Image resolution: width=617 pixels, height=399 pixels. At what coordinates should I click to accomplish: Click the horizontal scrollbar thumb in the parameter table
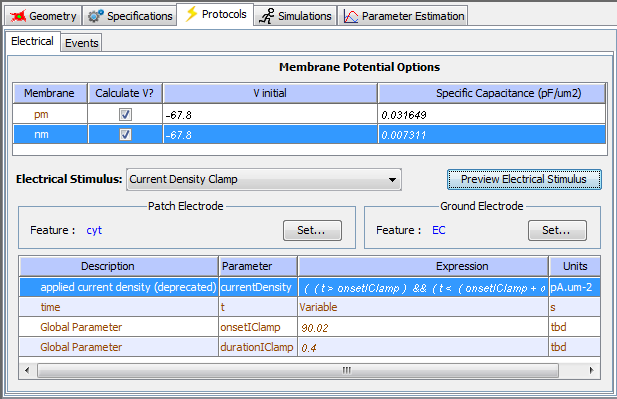coord(298,370)
